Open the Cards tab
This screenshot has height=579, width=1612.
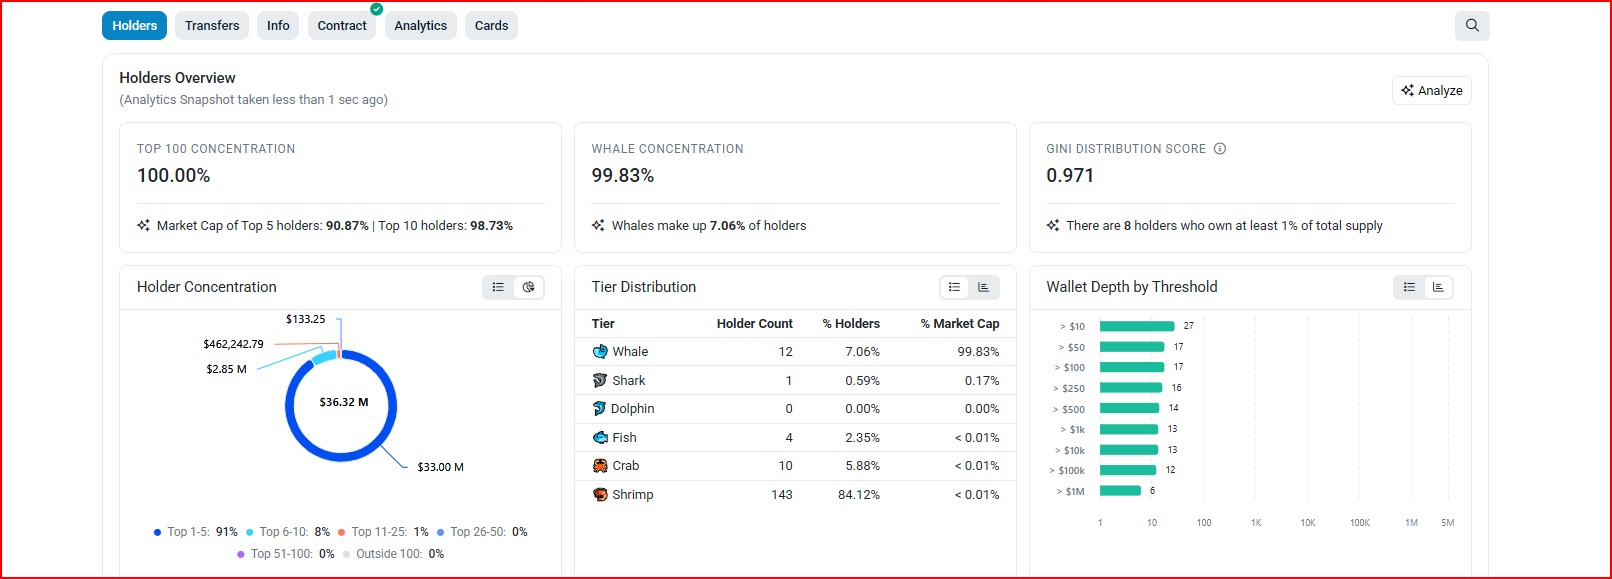[x=491, y=26]
